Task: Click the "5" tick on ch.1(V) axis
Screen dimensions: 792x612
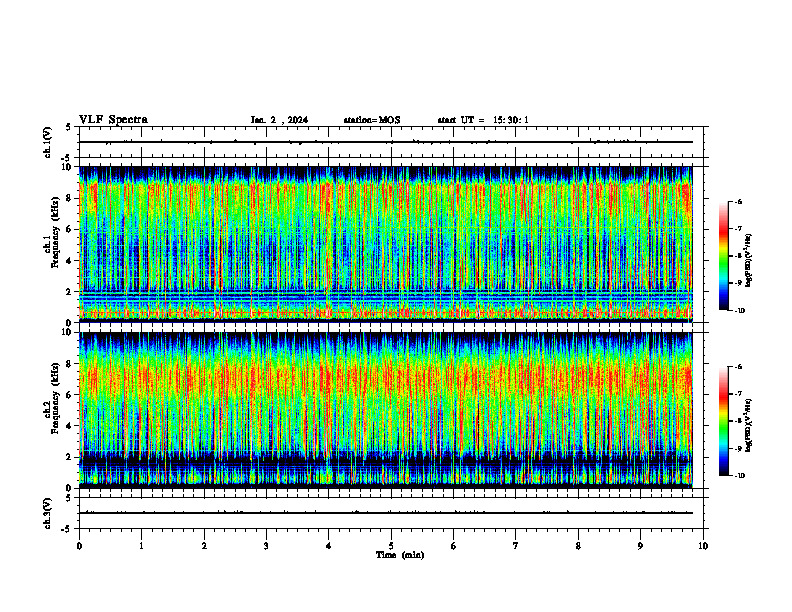Action: point(69,127)
